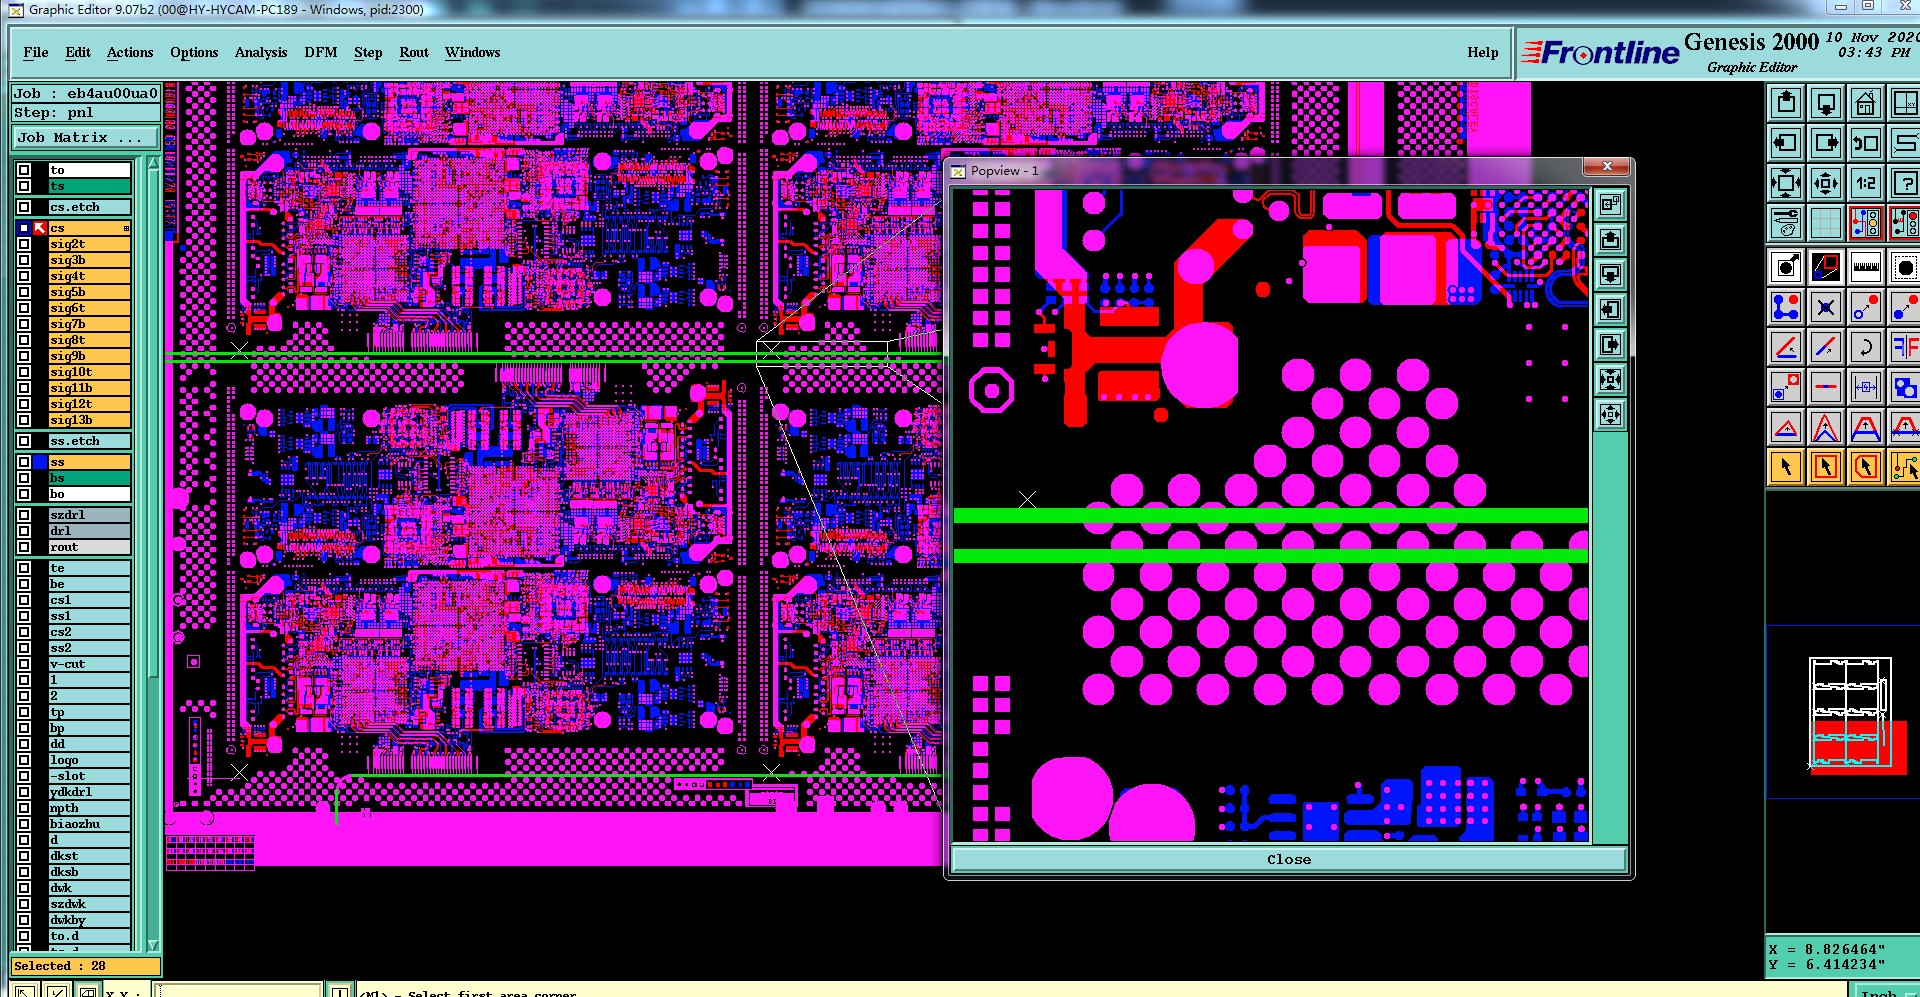1920x997 pixels.
Task: Open the DFM menu
Action: (x=320, y=52)
